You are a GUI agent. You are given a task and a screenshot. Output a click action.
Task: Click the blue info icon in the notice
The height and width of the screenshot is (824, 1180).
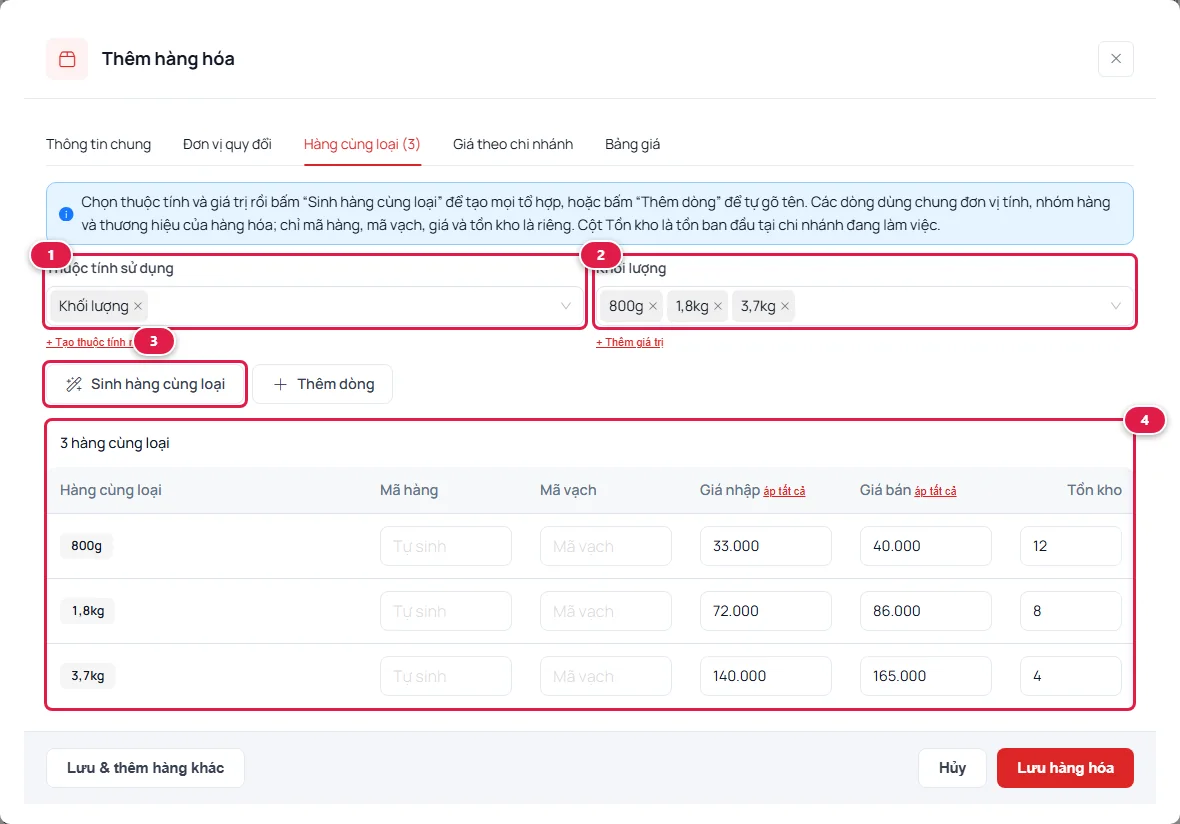pos(66,214)
